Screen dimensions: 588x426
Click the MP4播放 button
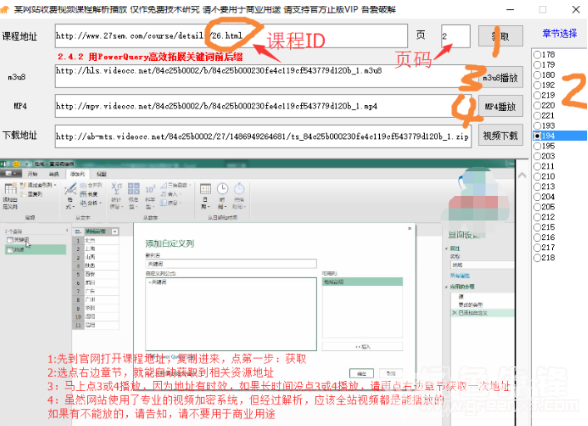(x=501, y=106)
